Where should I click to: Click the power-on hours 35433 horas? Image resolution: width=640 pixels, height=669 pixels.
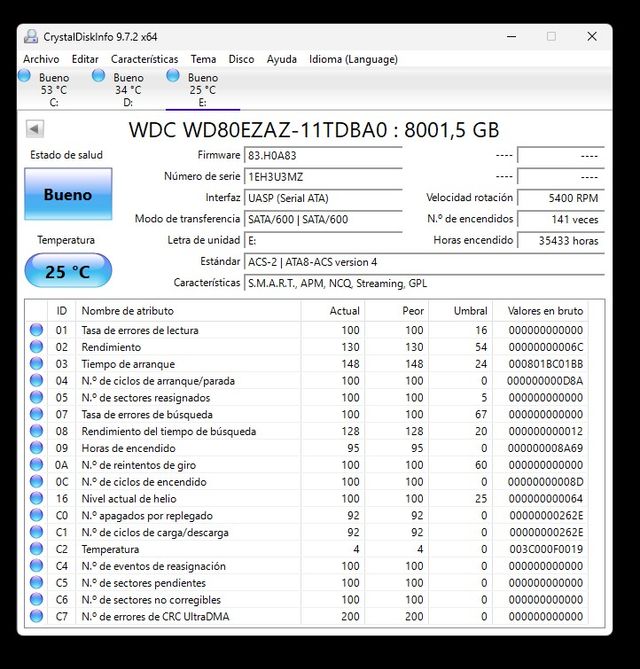coord(561,241)
